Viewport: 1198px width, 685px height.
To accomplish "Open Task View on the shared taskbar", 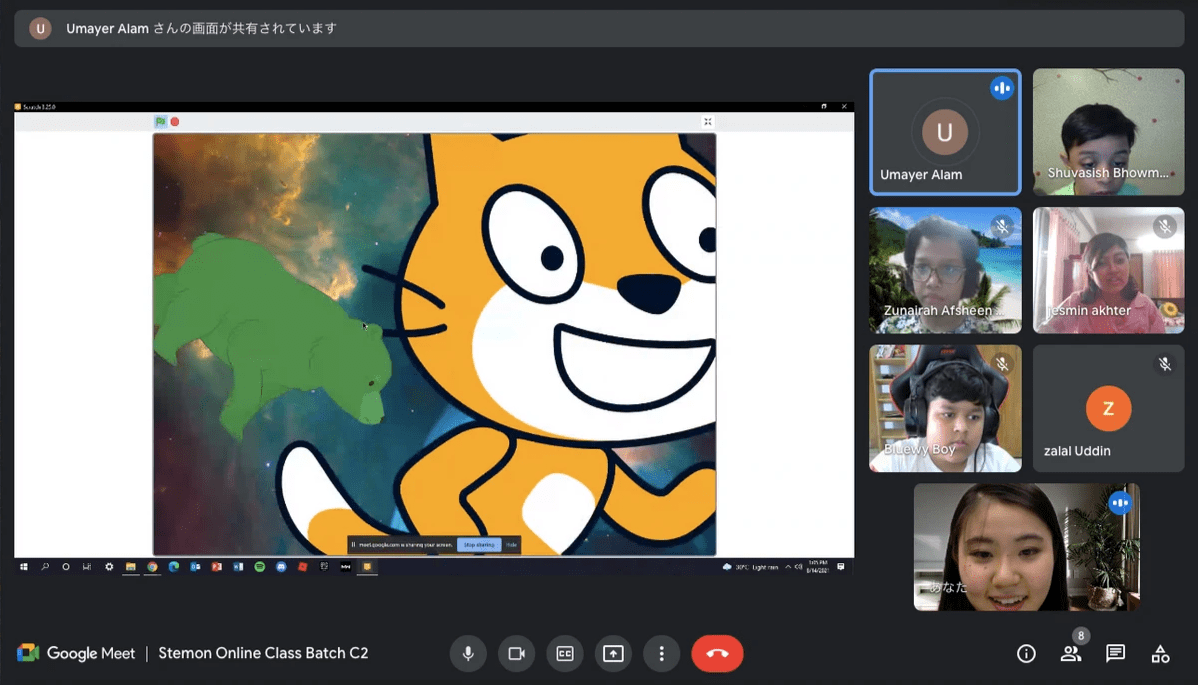I will 87,567.
